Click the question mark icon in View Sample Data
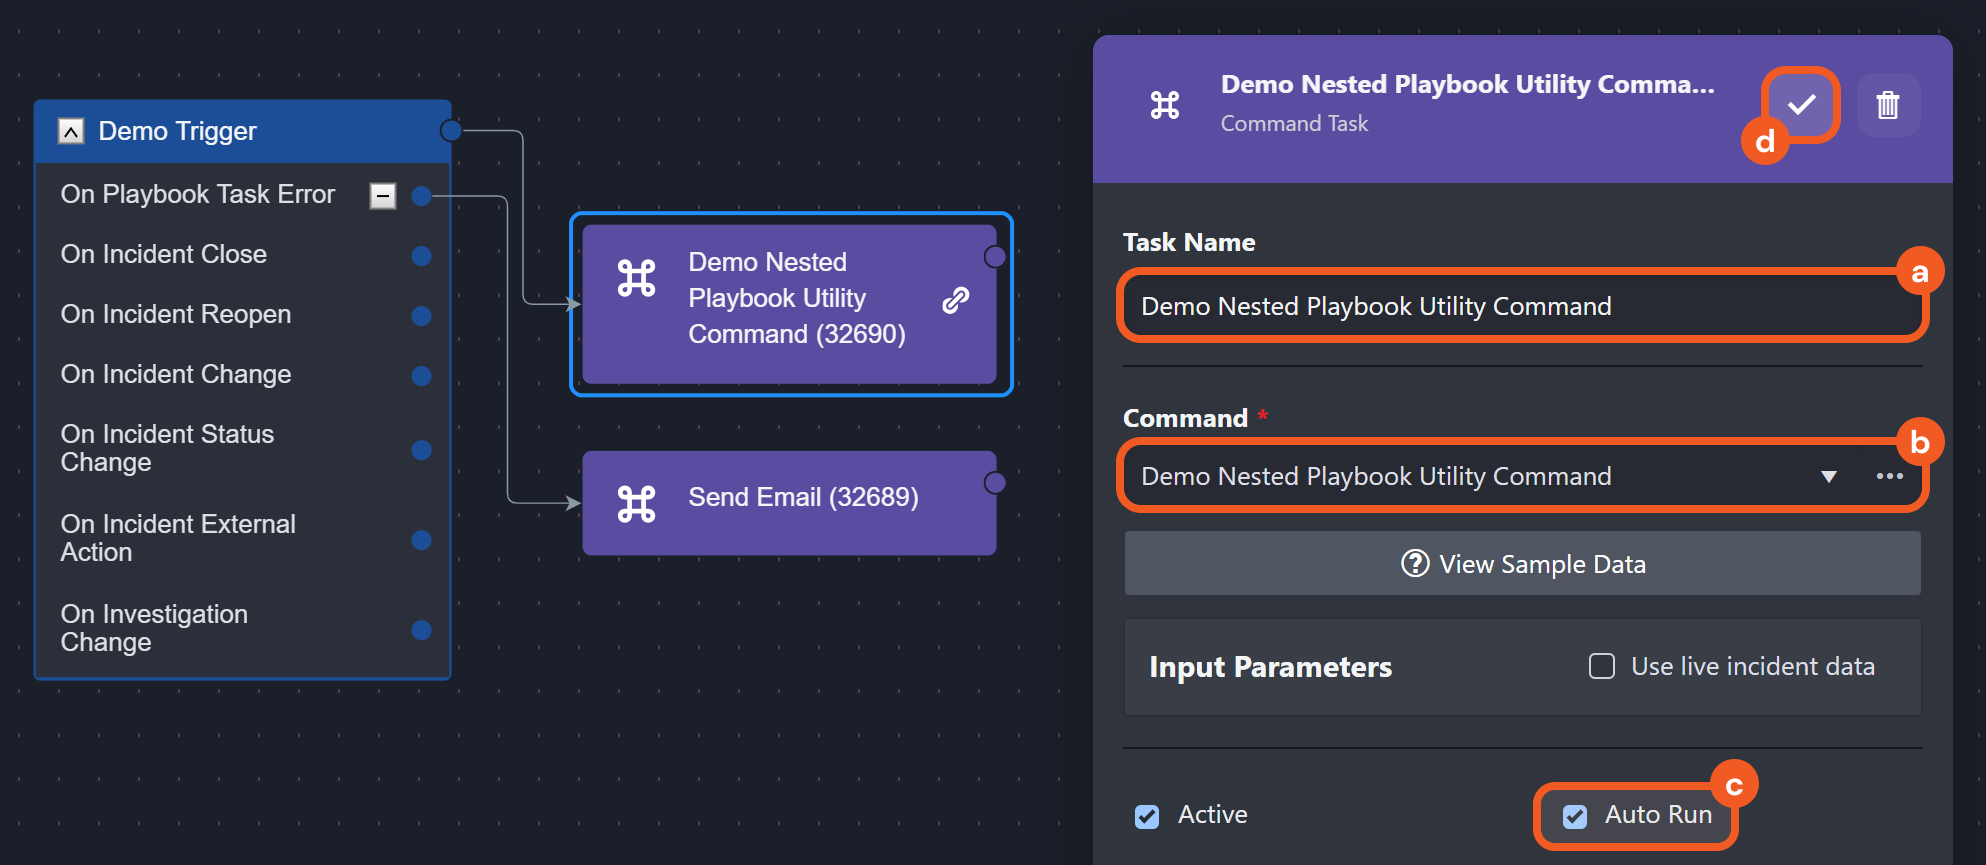The image size is (1986, 865). (1414, 564)
